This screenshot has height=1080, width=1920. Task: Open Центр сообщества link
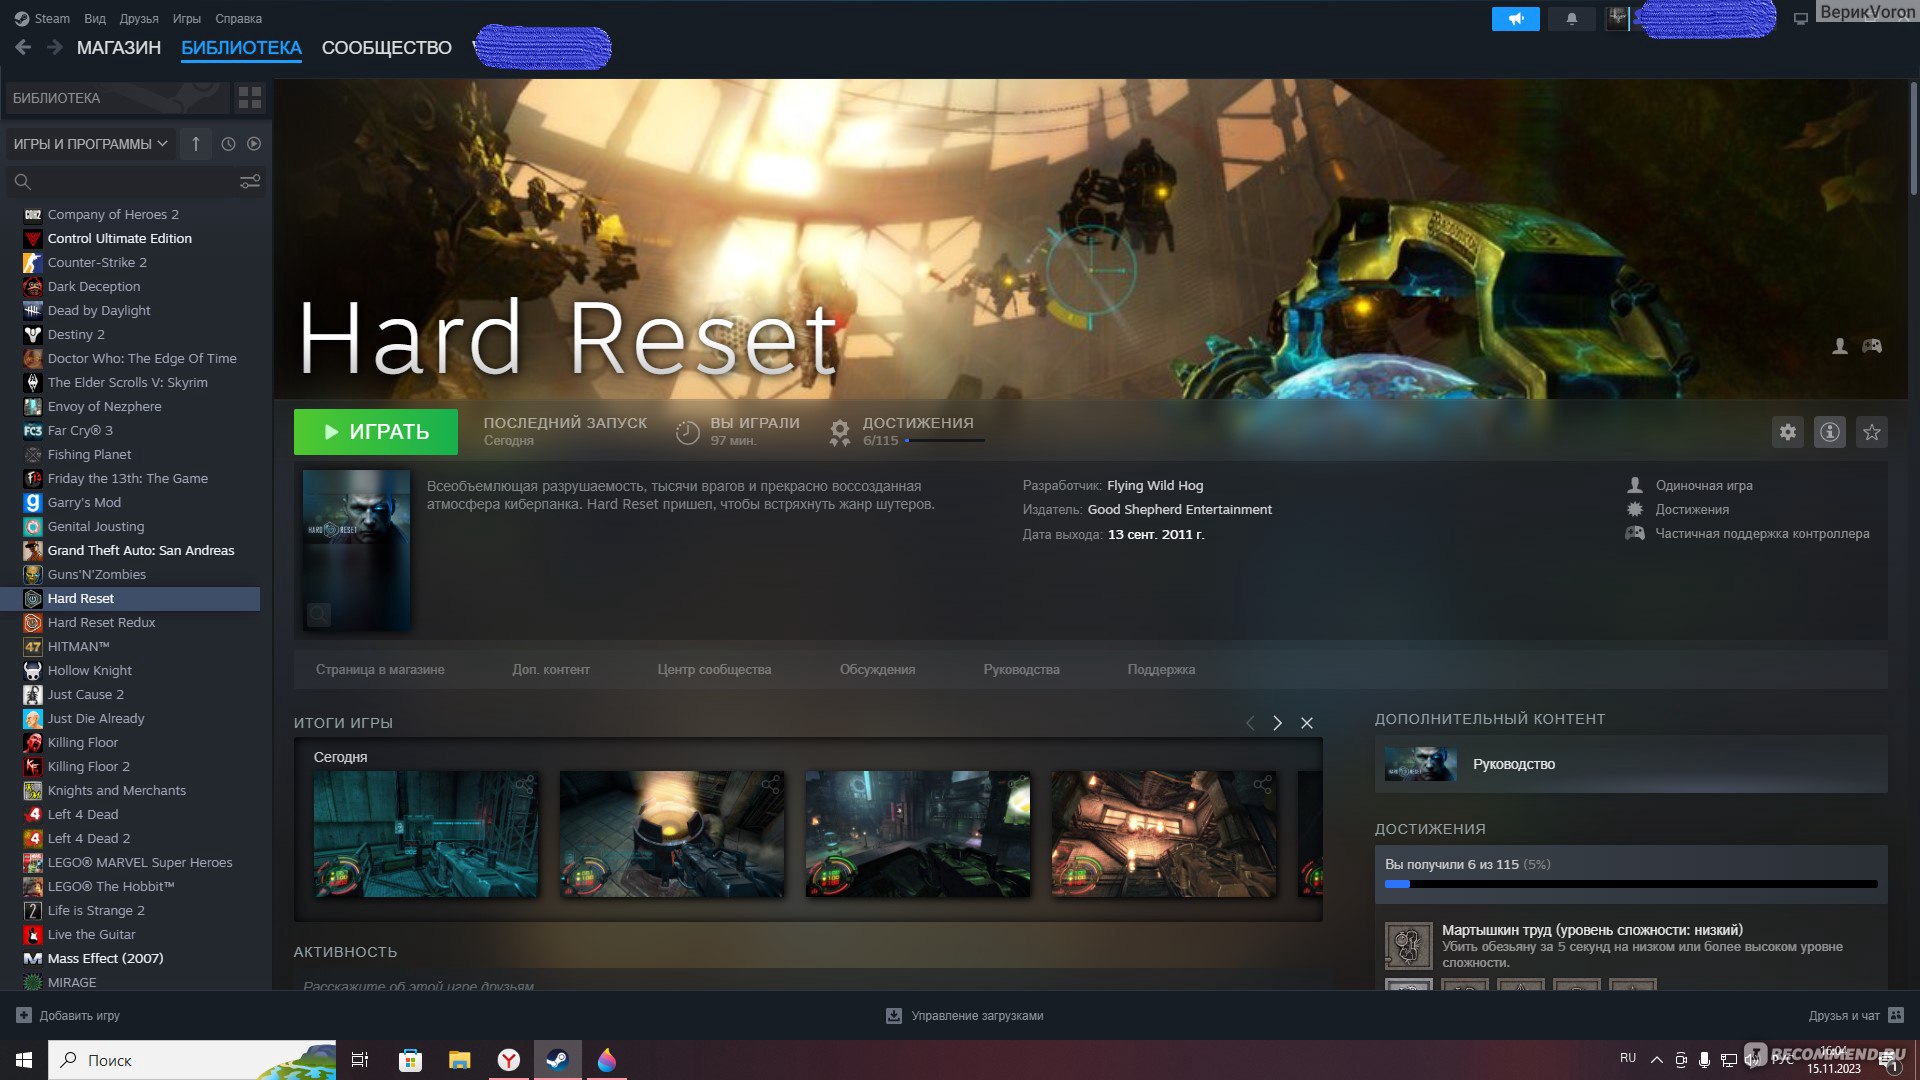[x=714, y=670]
